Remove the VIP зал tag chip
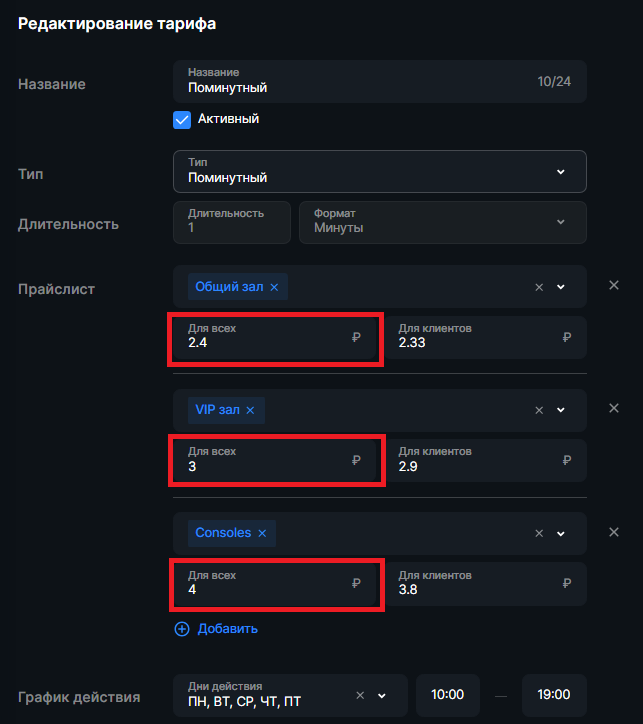Viewport: 643px width, 724px height. click(x=250, y=410)
